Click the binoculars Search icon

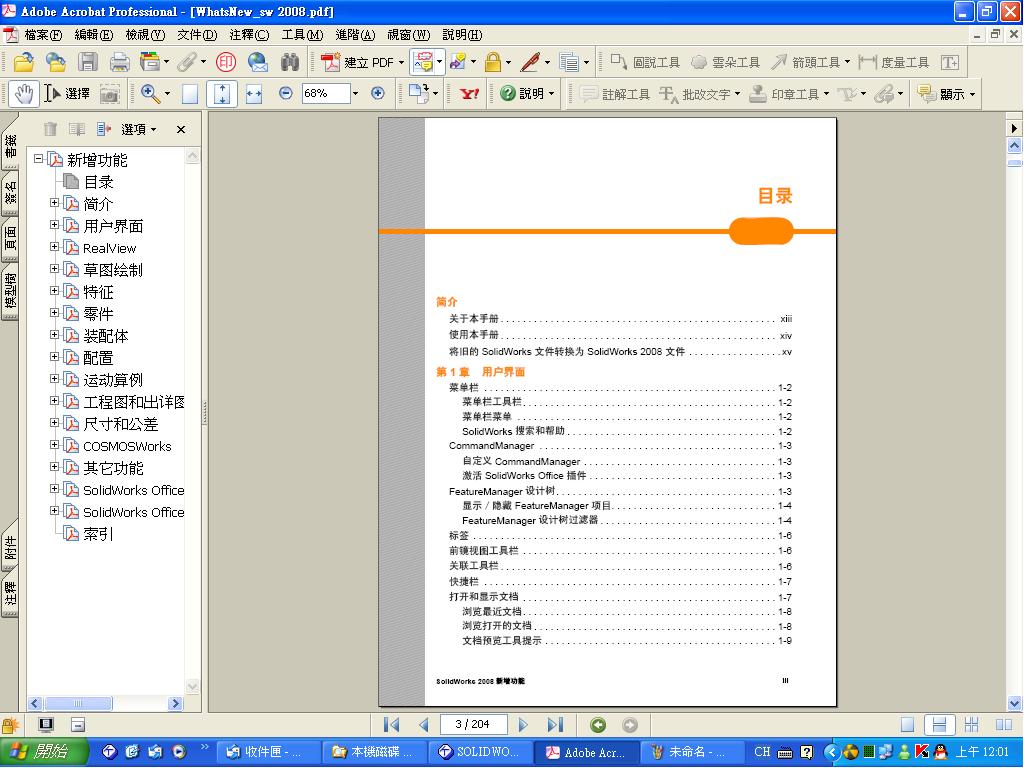[289, 62]
